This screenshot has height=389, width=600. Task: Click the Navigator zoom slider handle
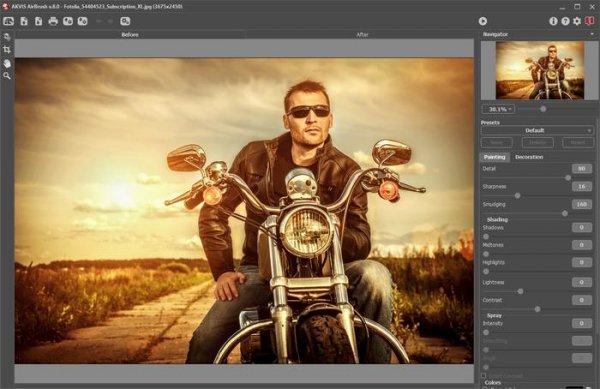click(x=543, y=109)
